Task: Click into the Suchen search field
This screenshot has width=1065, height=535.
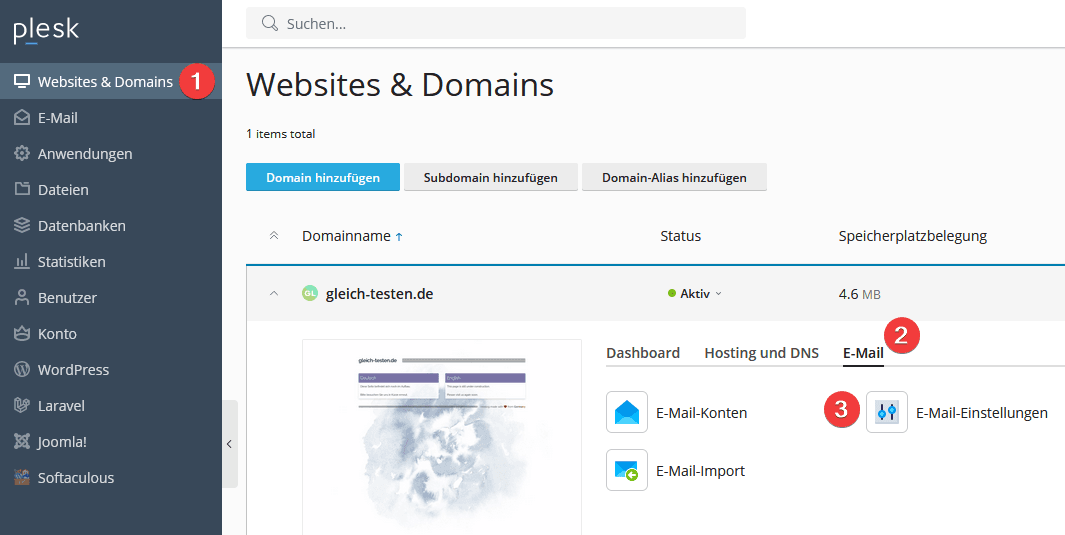Action: (x=500, y=23)
